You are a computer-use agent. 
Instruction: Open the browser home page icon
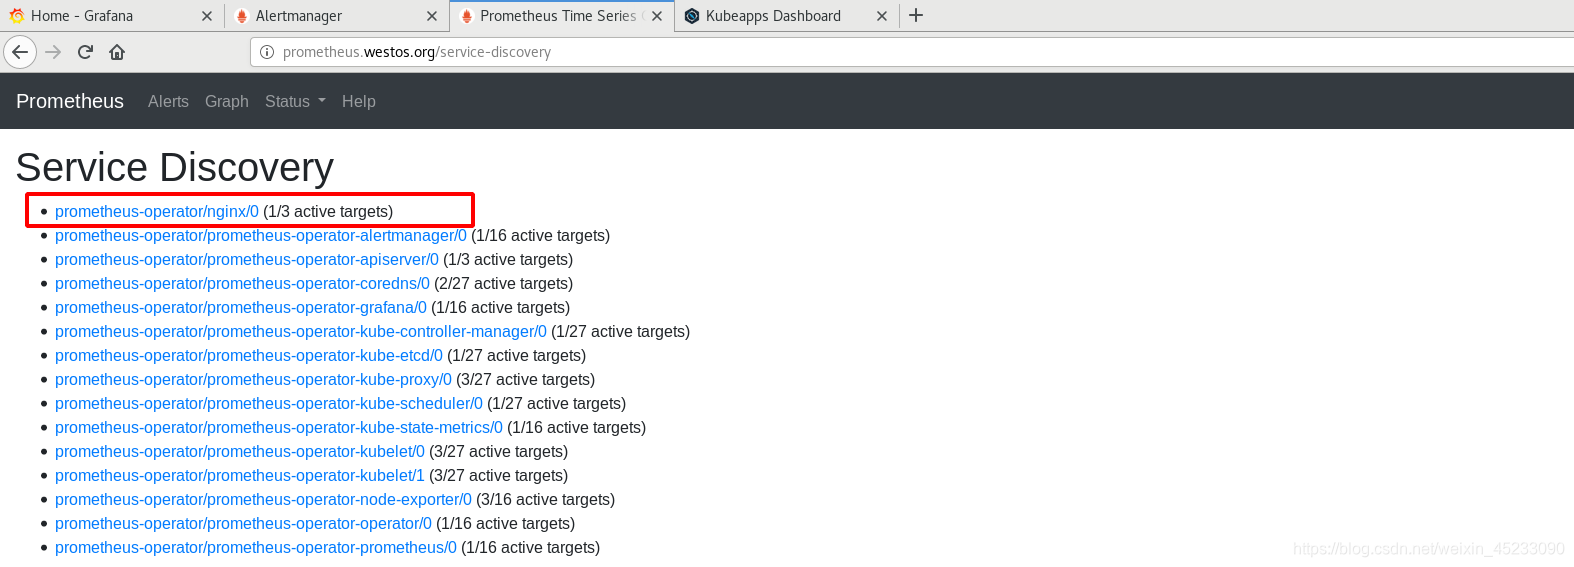[x=117, y=52]
